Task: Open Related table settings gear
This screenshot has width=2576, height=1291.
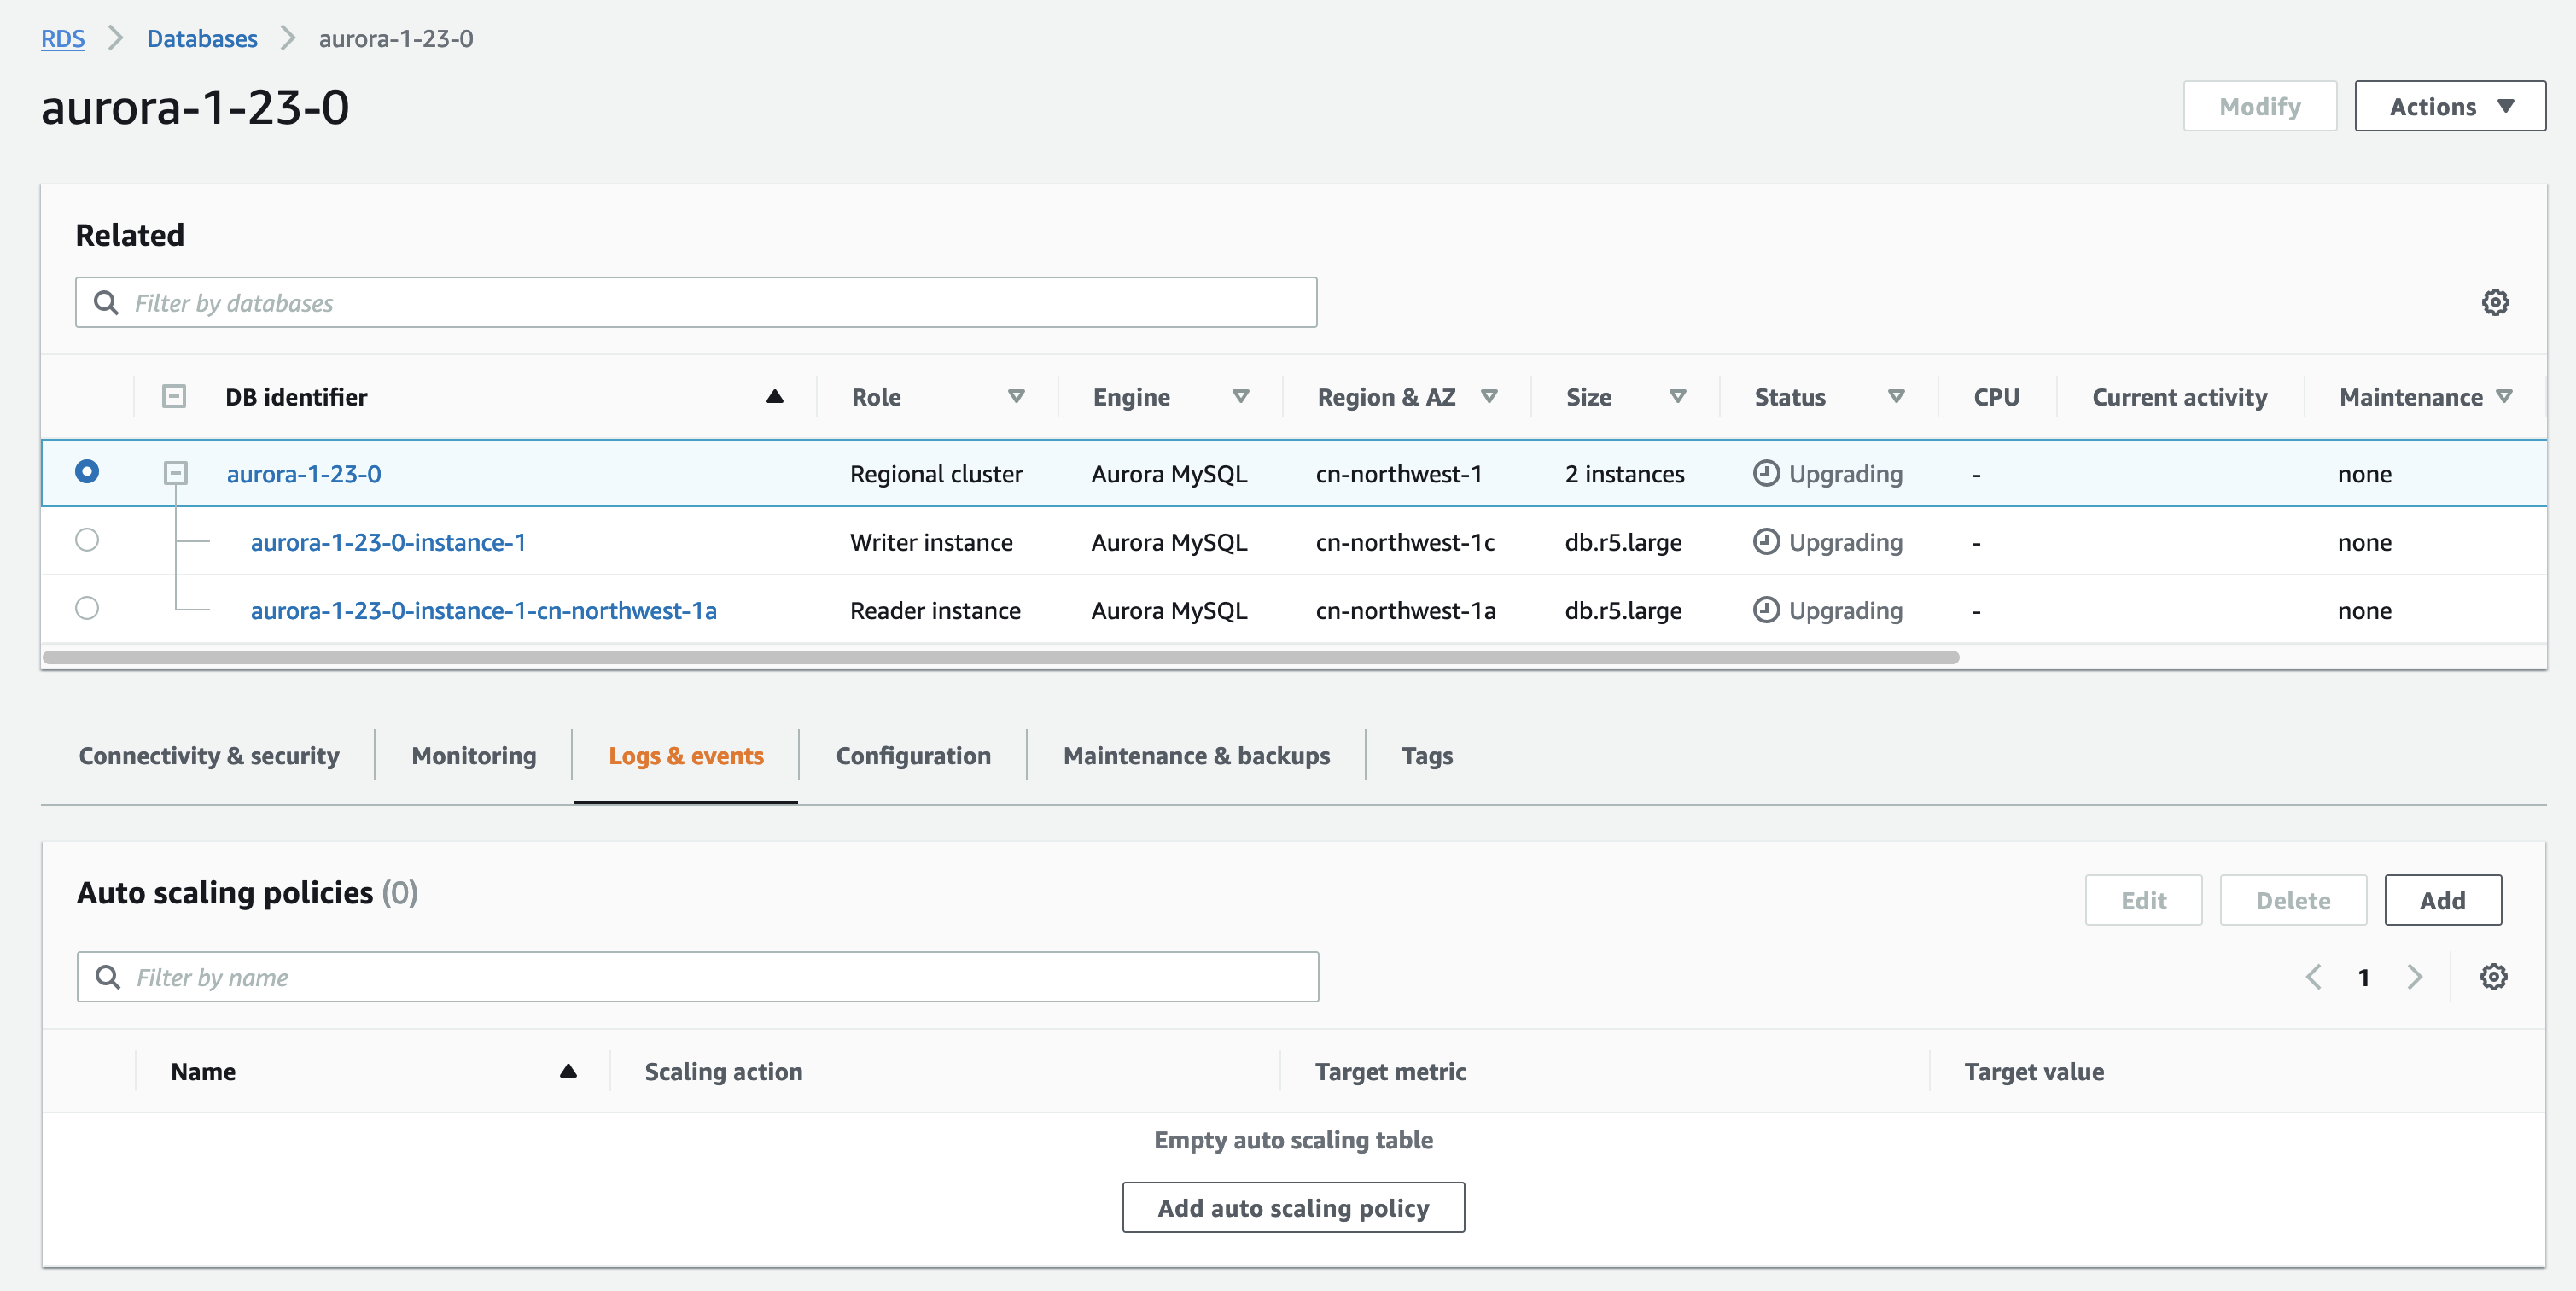Action: [x=2495, y=302]
